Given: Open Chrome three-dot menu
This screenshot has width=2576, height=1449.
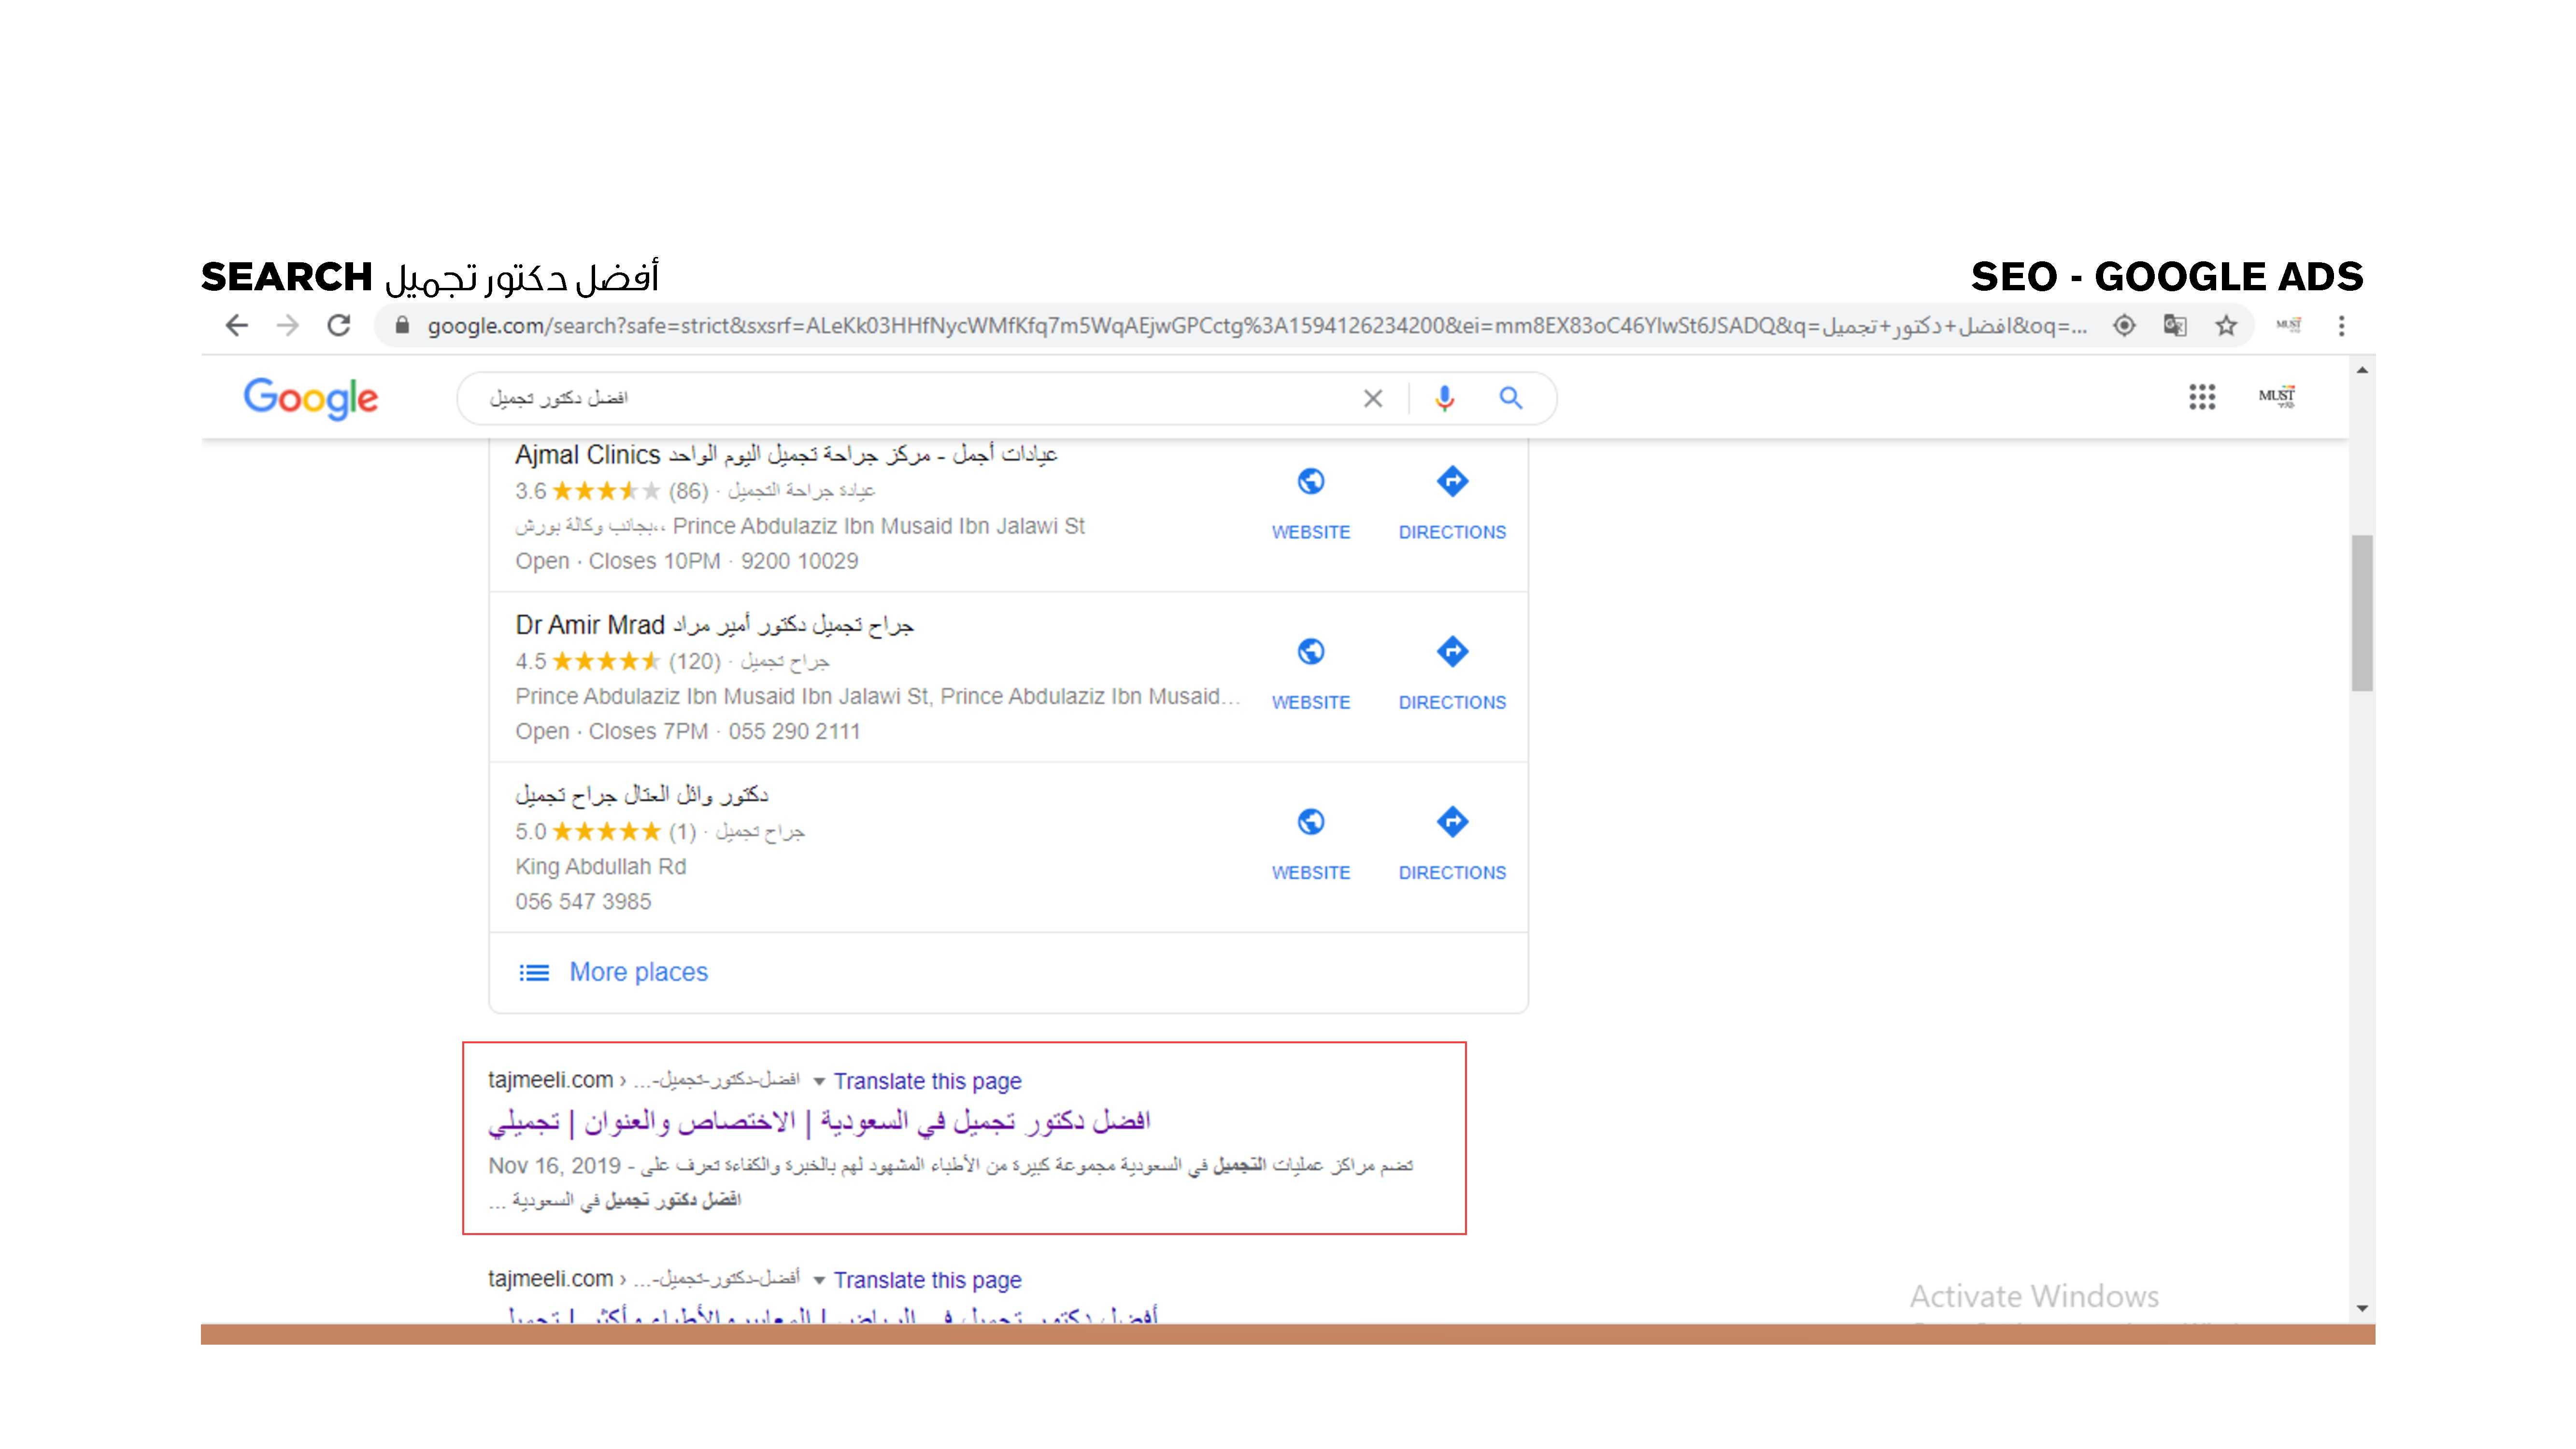Looking at the screenshot, I should [2341, 326].
